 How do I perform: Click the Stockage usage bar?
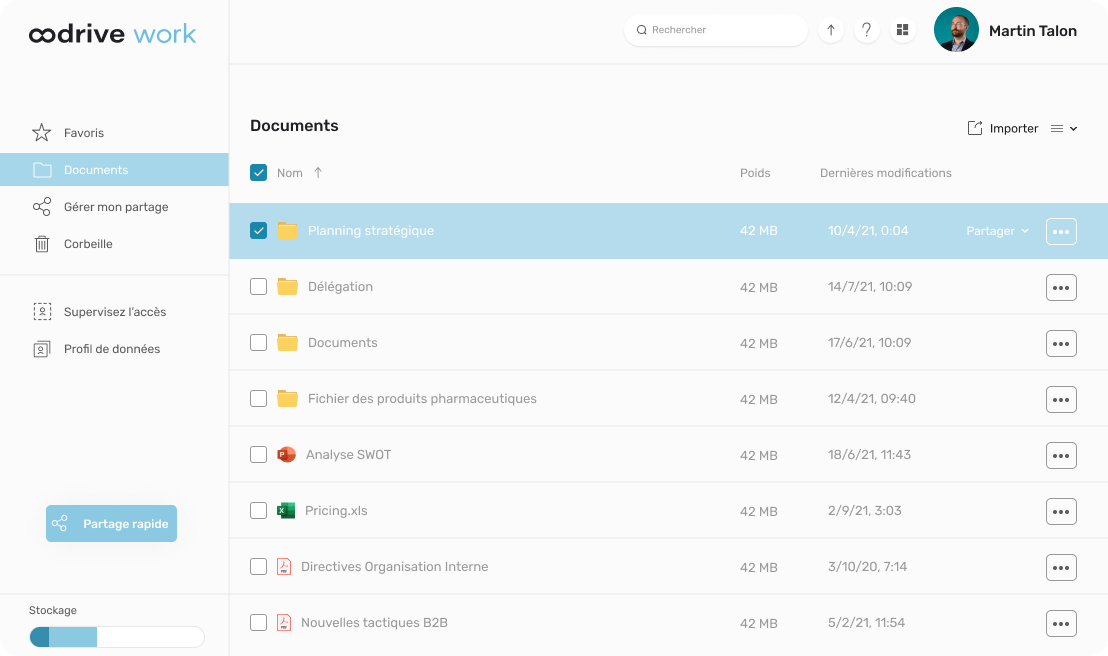pos(116,636)
